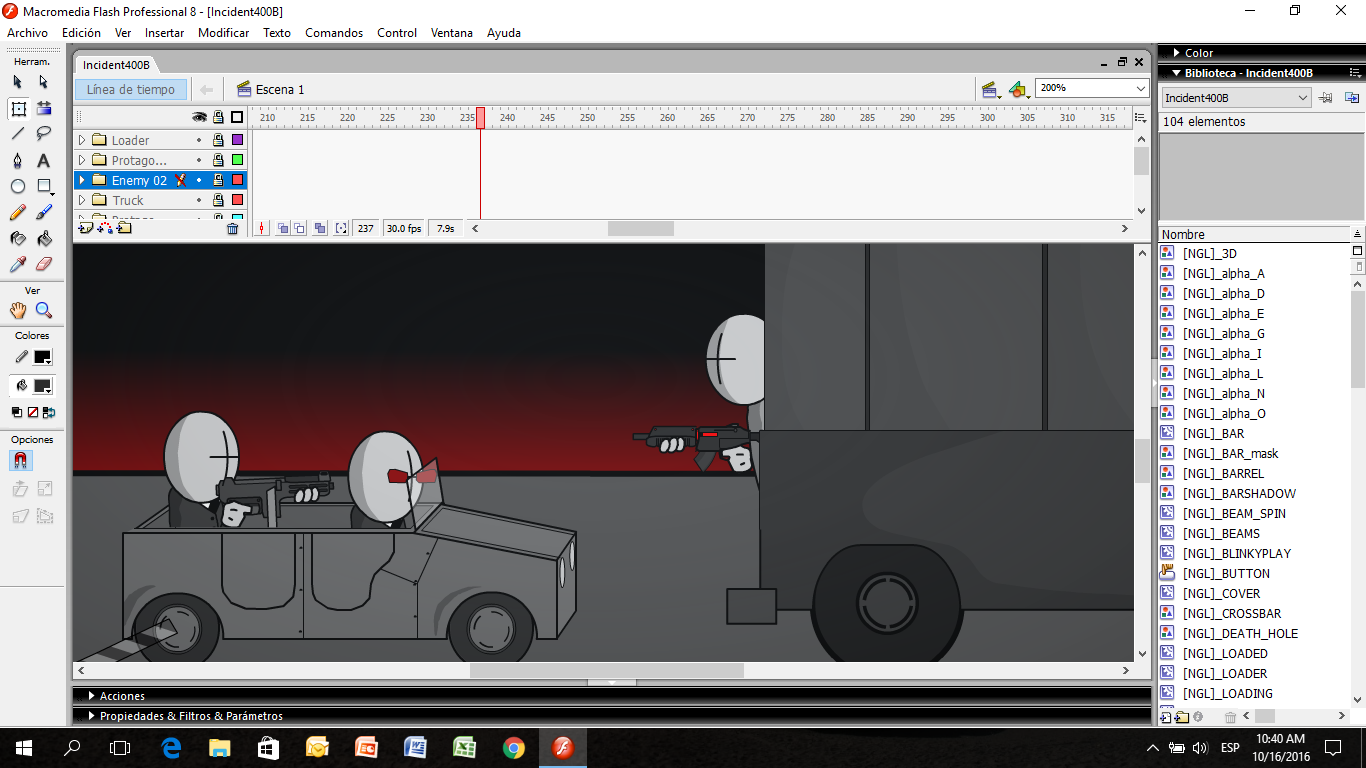Select the Zoom magnifier tool
This screenshot has width=1366, height=768.
(x=44, y=310)
